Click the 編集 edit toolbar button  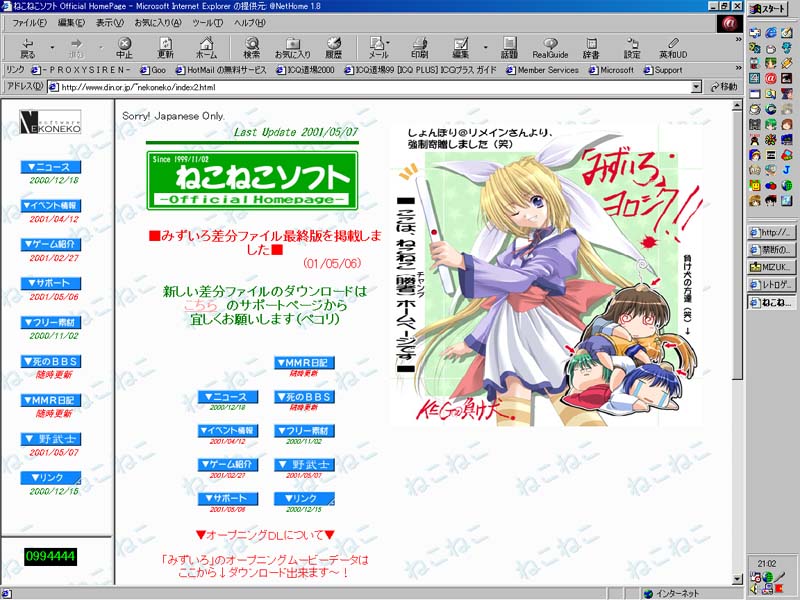pyautogui.click(x=461, y=48)
